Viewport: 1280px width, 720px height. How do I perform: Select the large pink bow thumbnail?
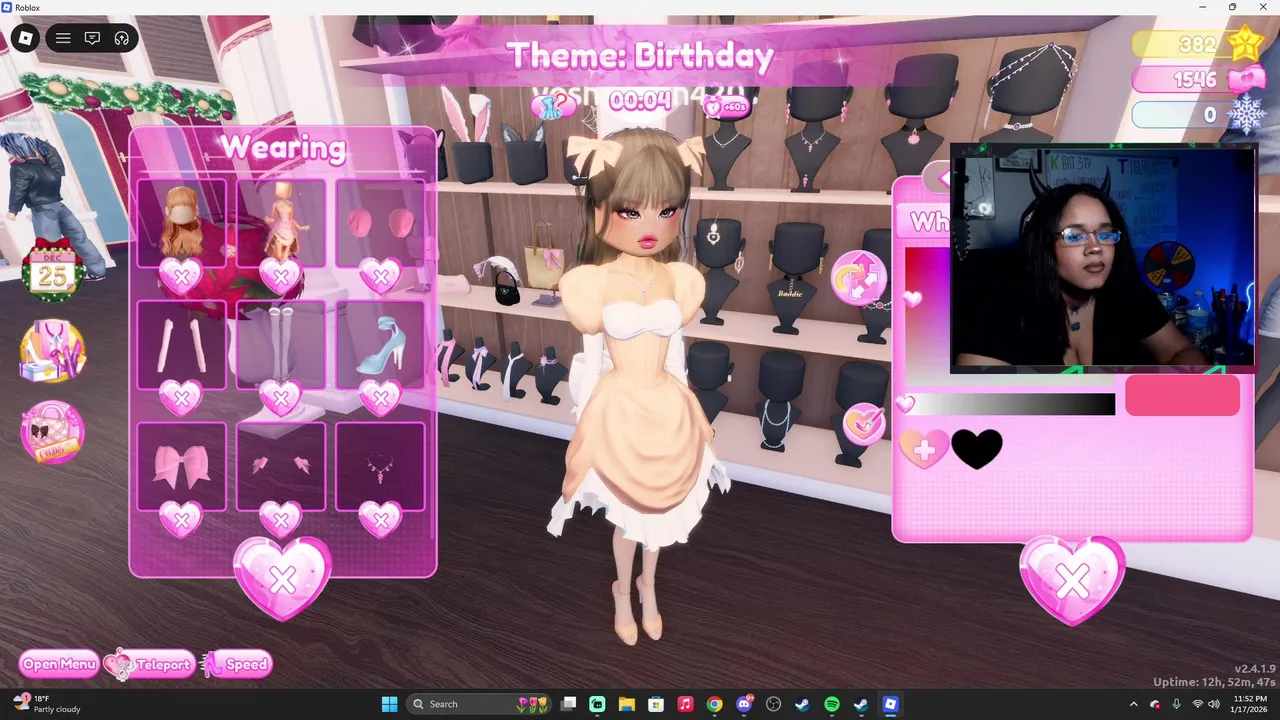click(x=181, y=466)
